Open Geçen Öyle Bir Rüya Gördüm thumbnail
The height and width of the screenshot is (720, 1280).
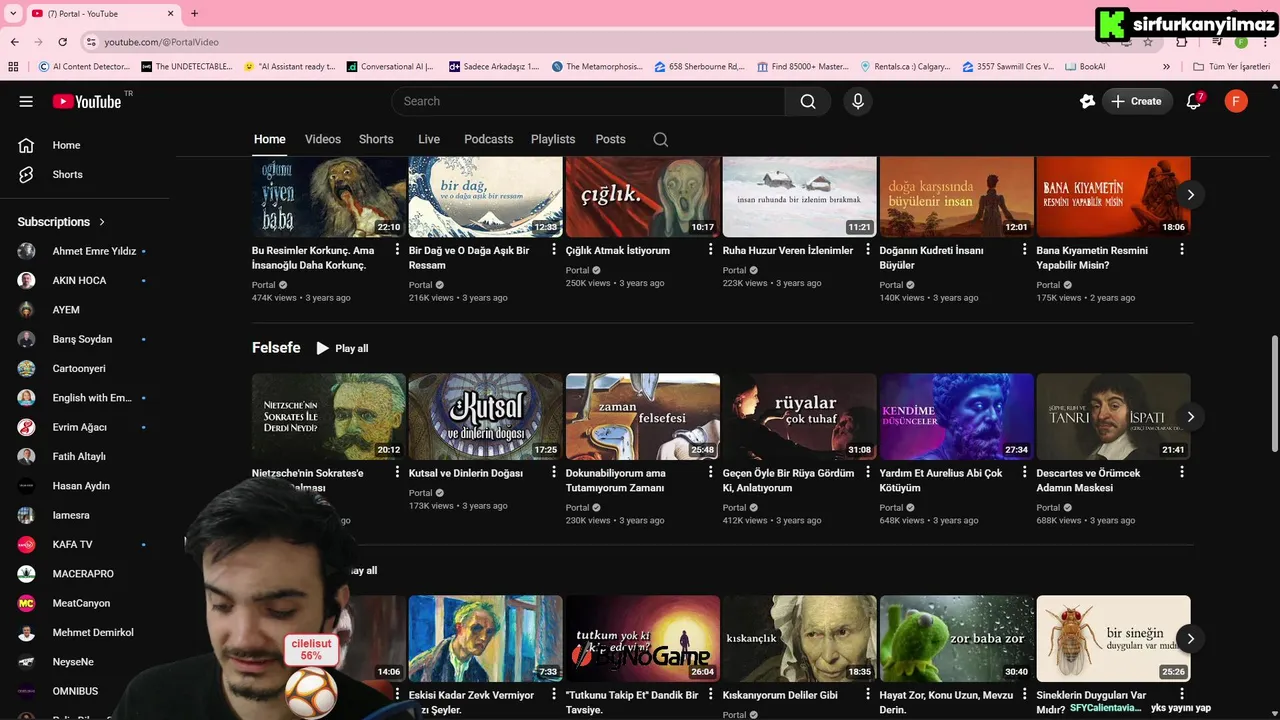[x=799, y=416]
